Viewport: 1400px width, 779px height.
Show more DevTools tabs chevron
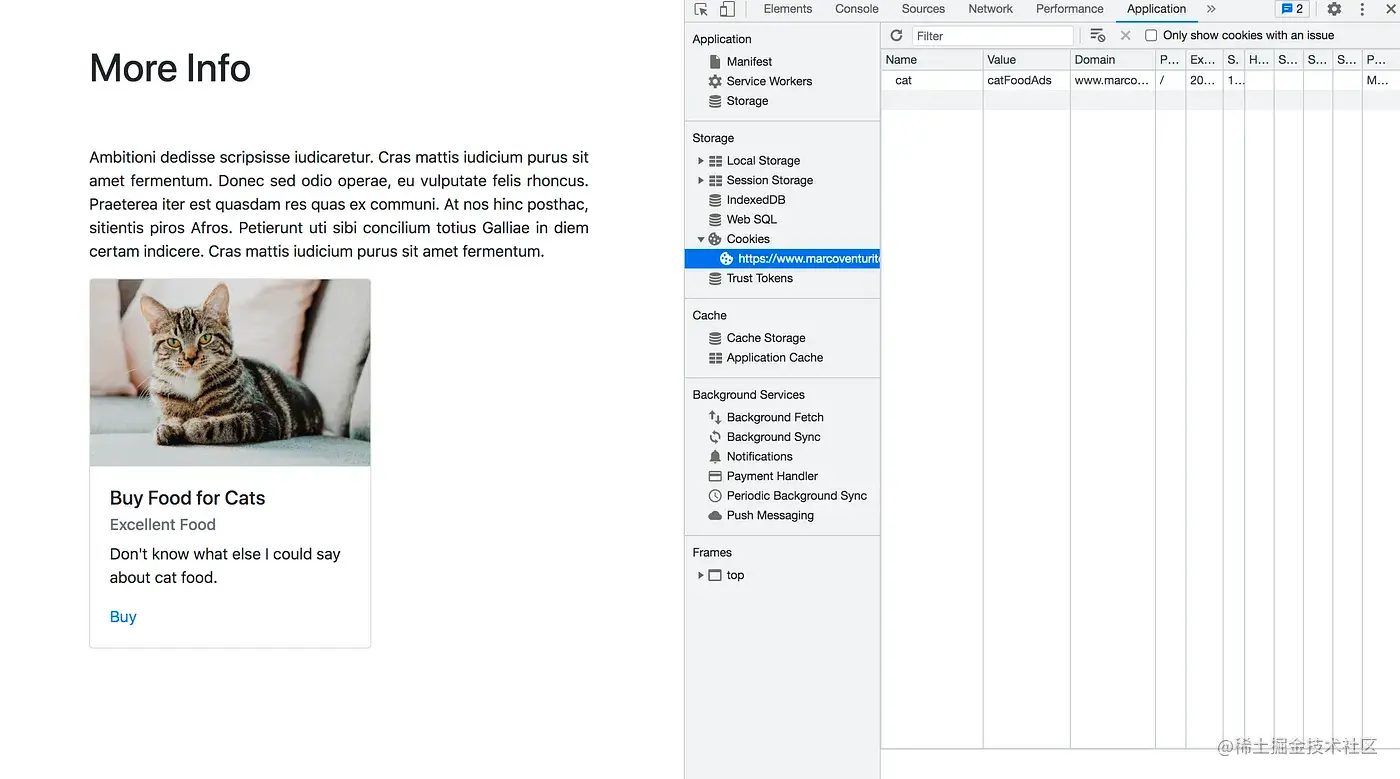pyautogui.click(x=1211, y=9)
